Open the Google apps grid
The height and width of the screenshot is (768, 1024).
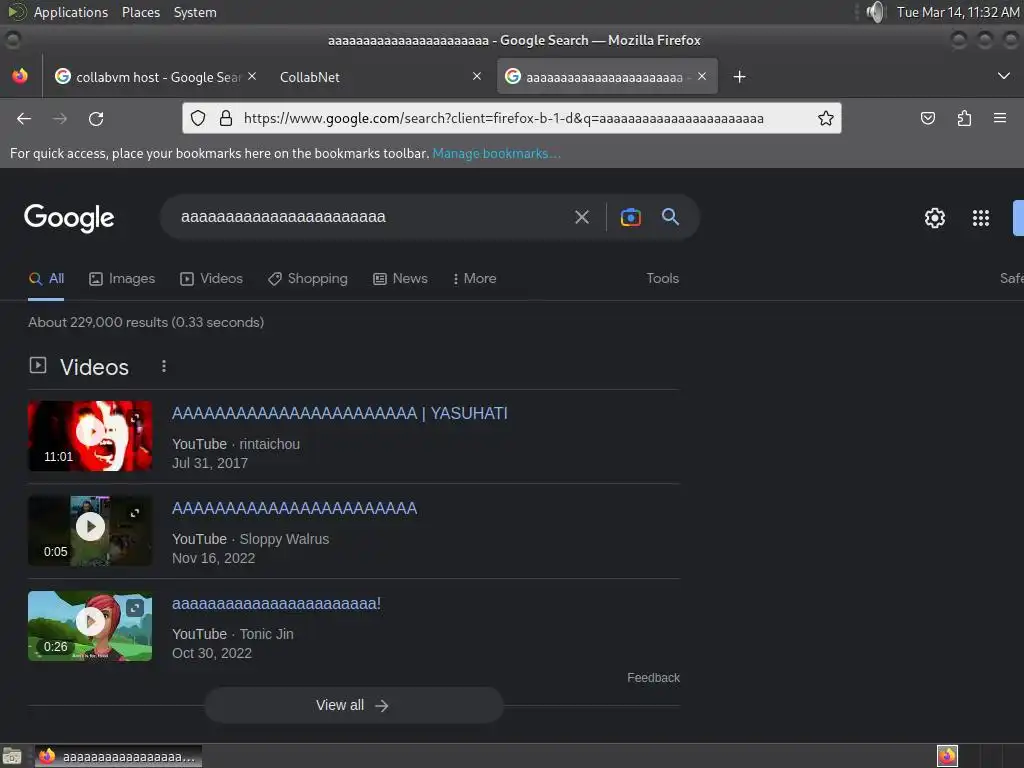(x=981, y=217)
